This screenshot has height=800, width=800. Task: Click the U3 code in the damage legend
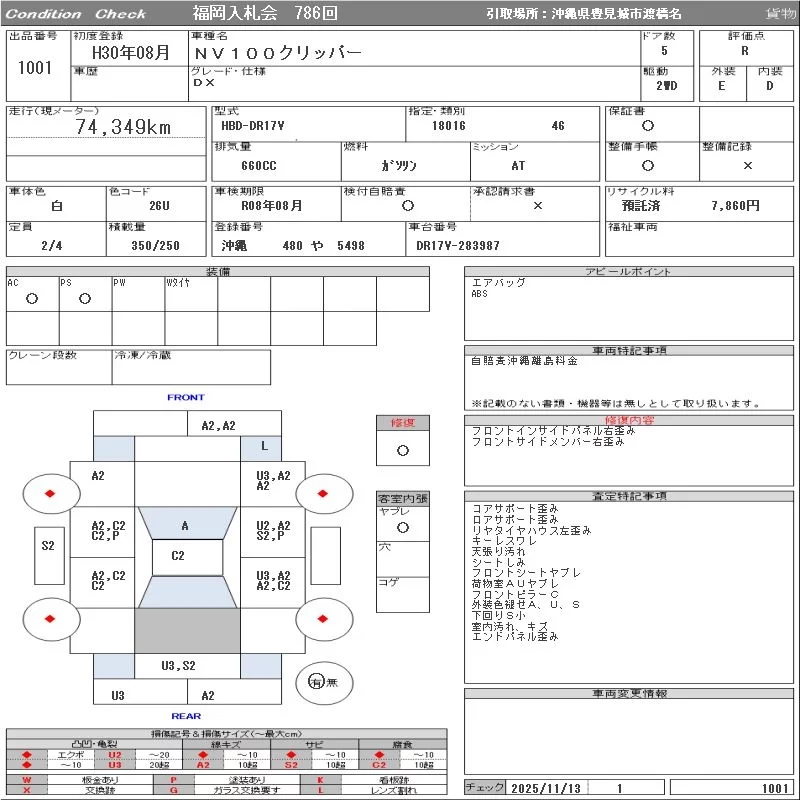[x=115, y=765]
